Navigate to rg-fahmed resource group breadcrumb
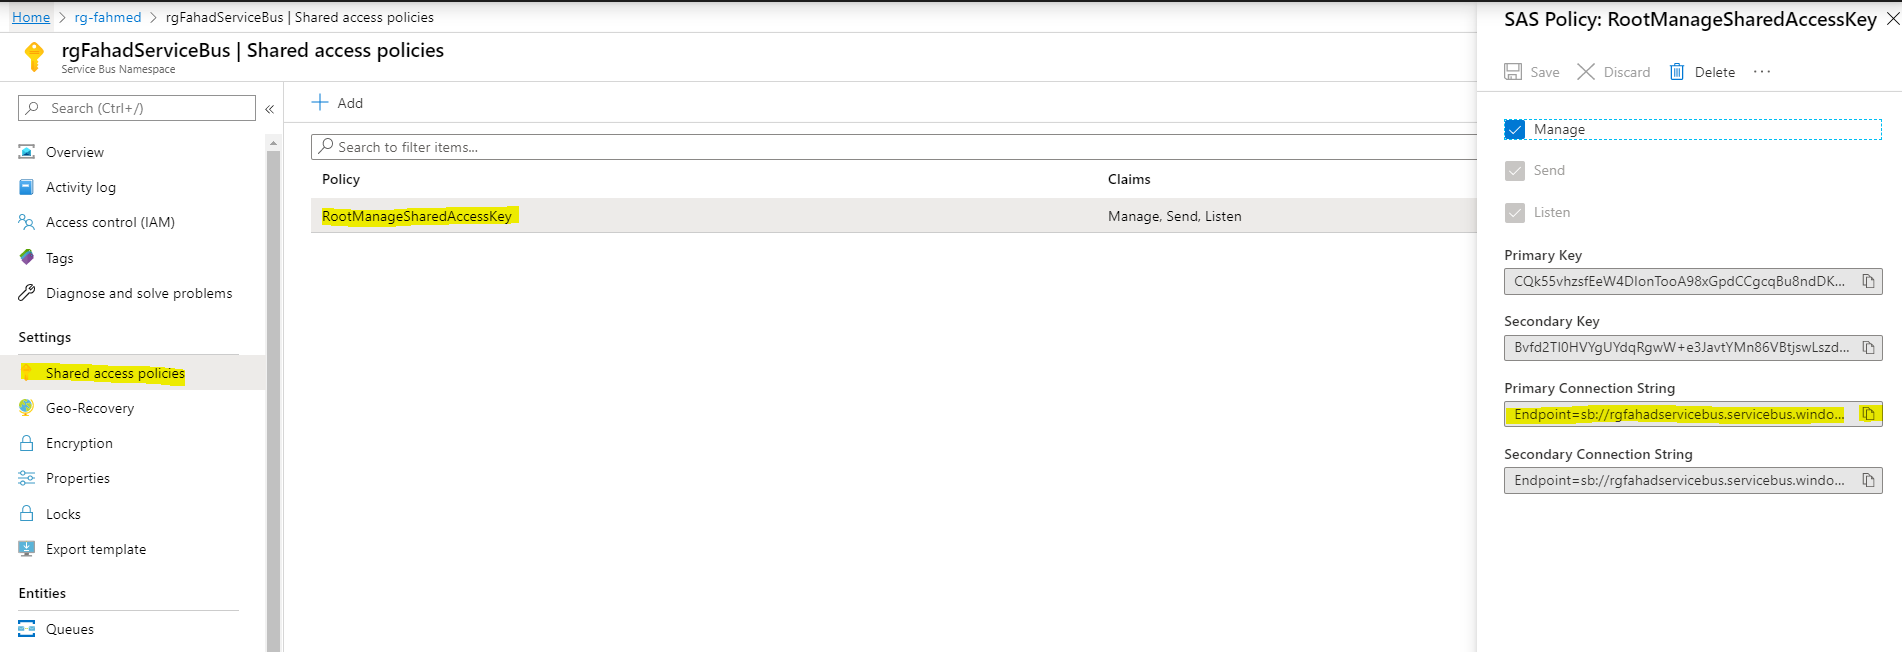The width and height of the screenshot is (1902, 652). [108, 17]
